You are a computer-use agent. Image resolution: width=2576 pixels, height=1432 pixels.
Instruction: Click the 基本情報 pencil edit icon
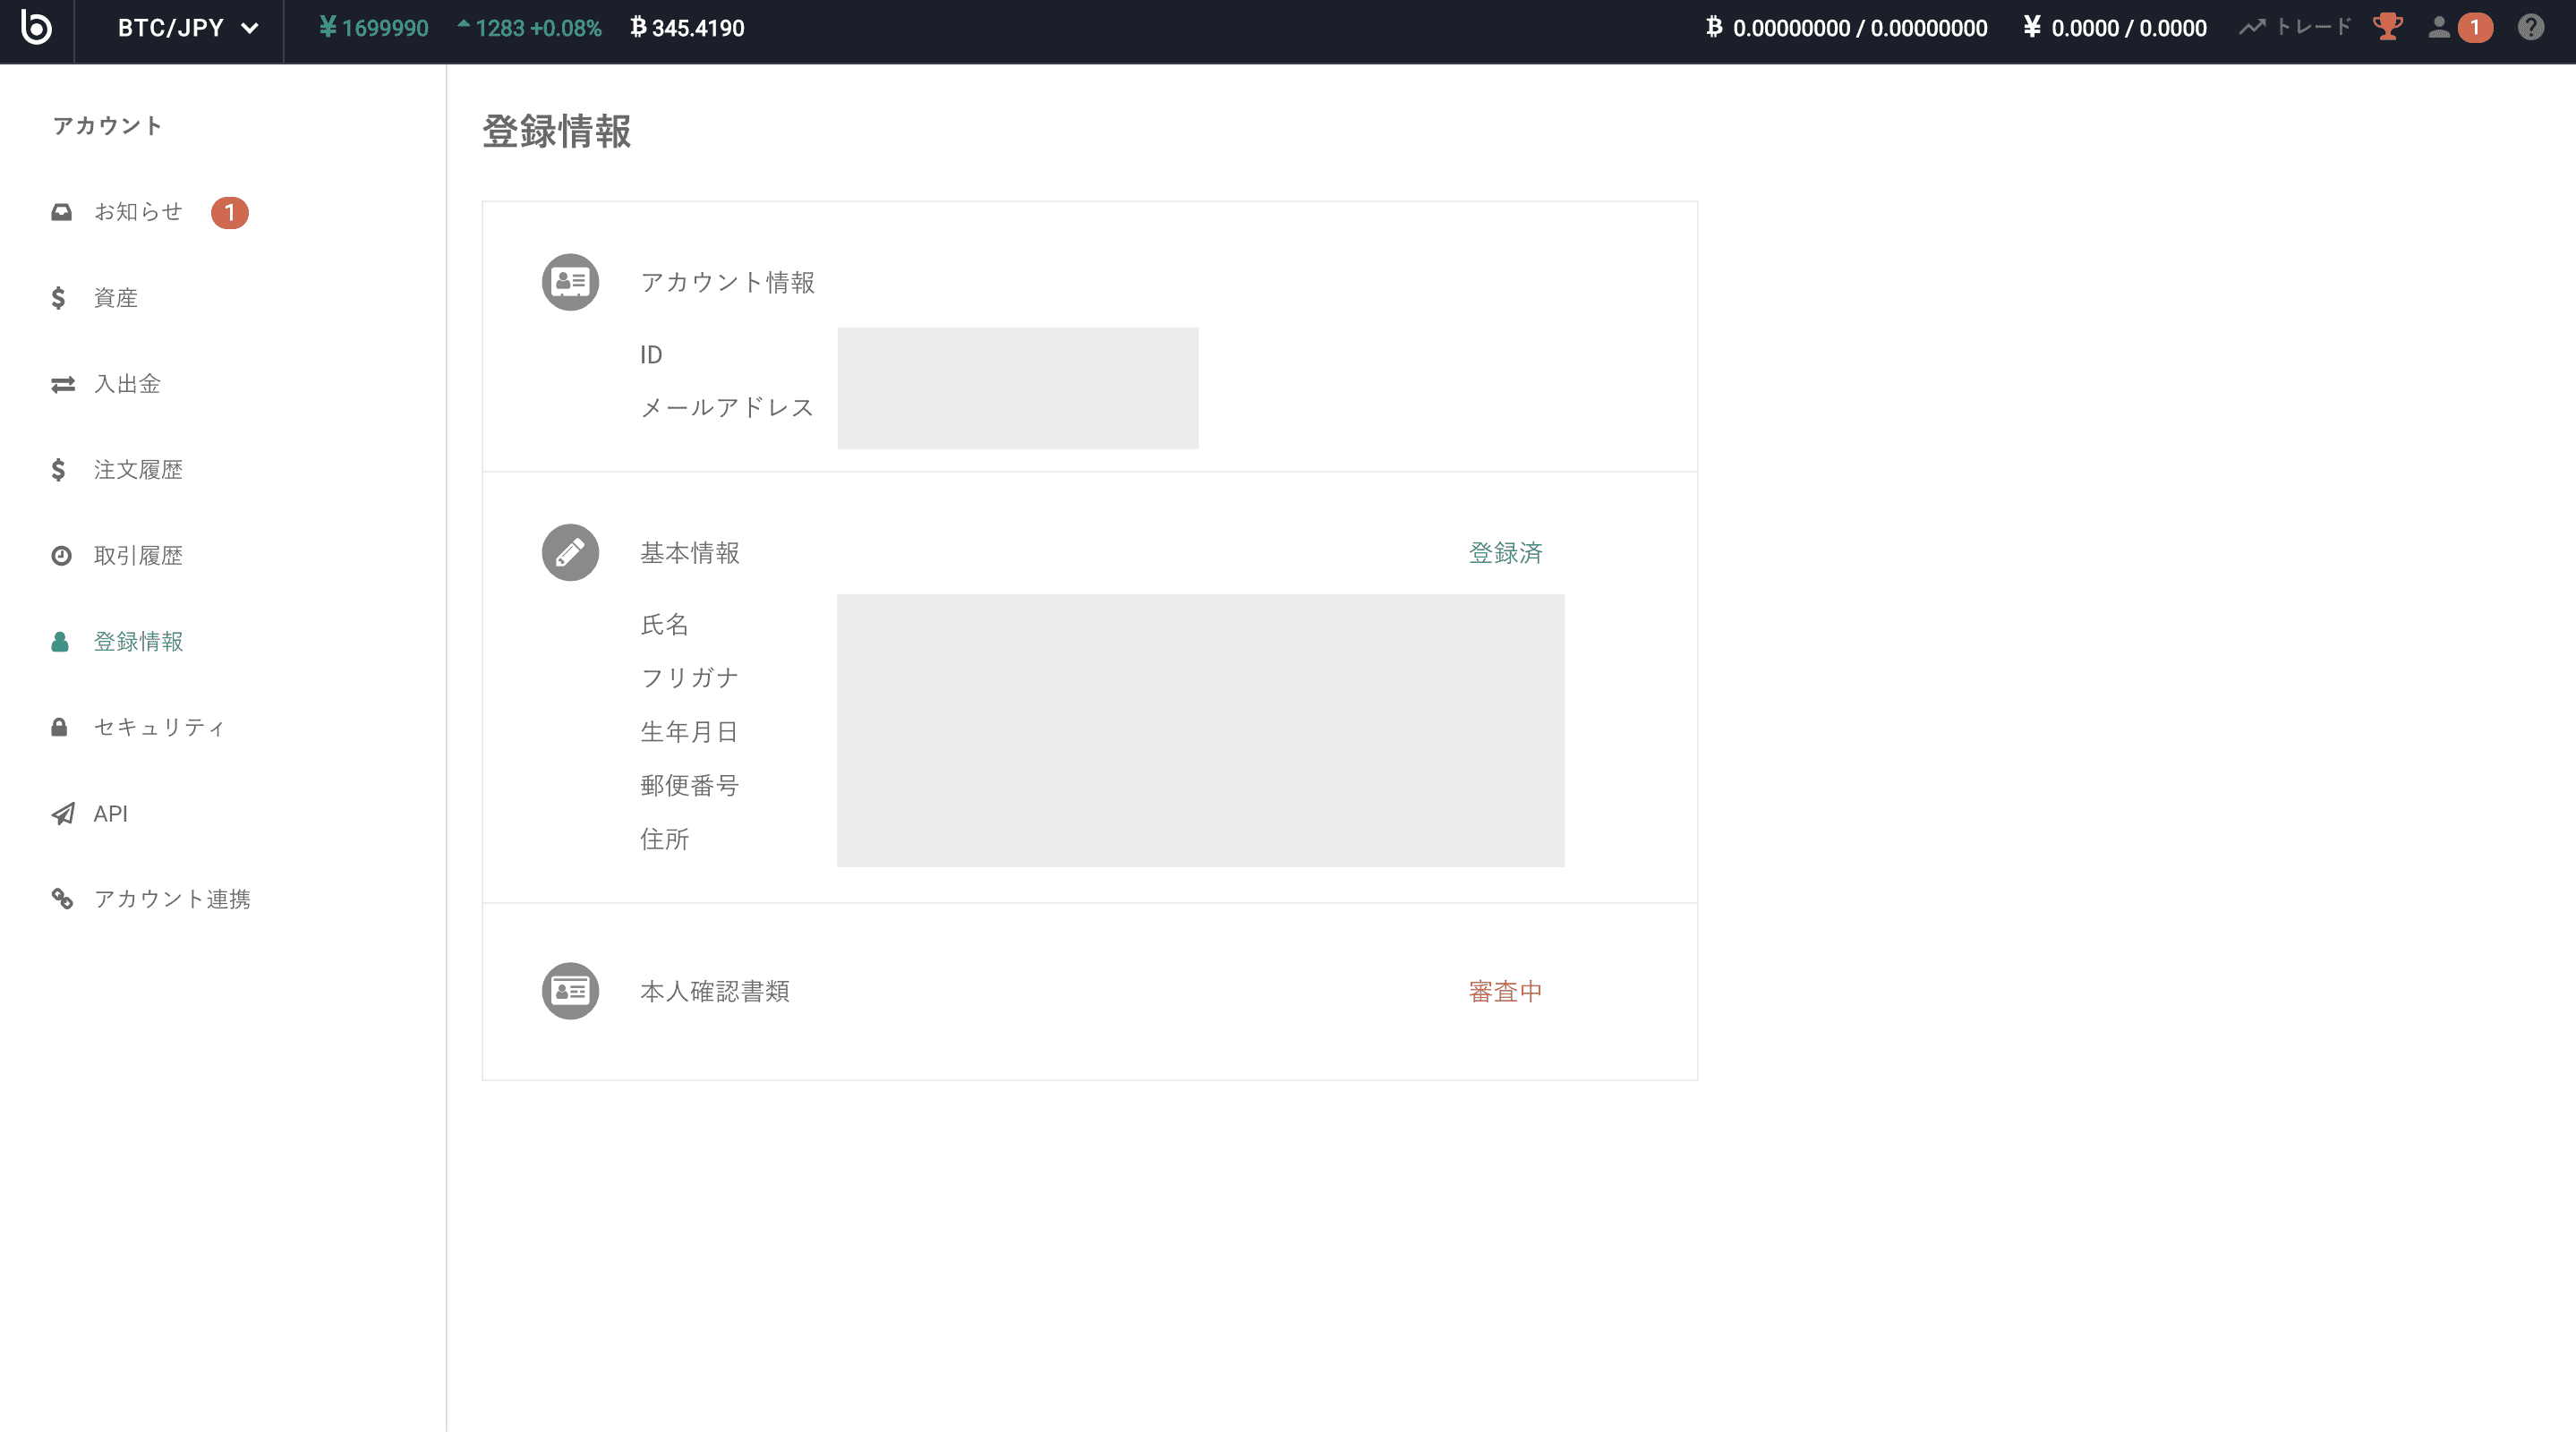pyautogui.click(x=570, y=552)
